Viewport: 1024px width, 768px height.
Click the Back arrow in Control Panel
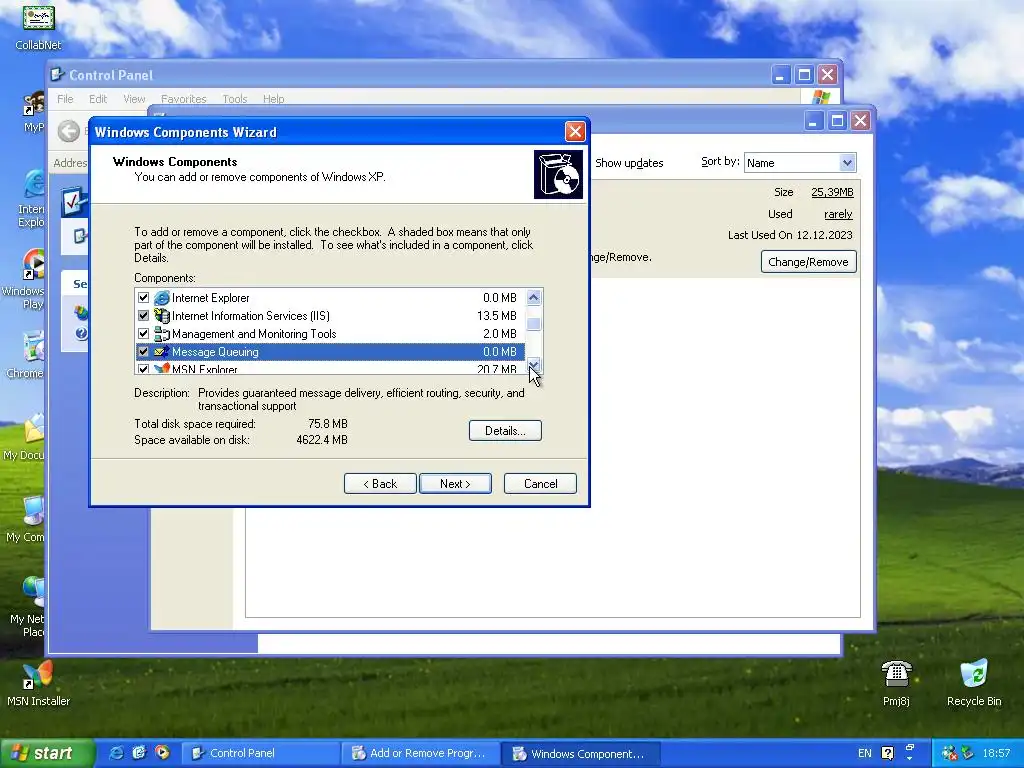tap(69, 131)
